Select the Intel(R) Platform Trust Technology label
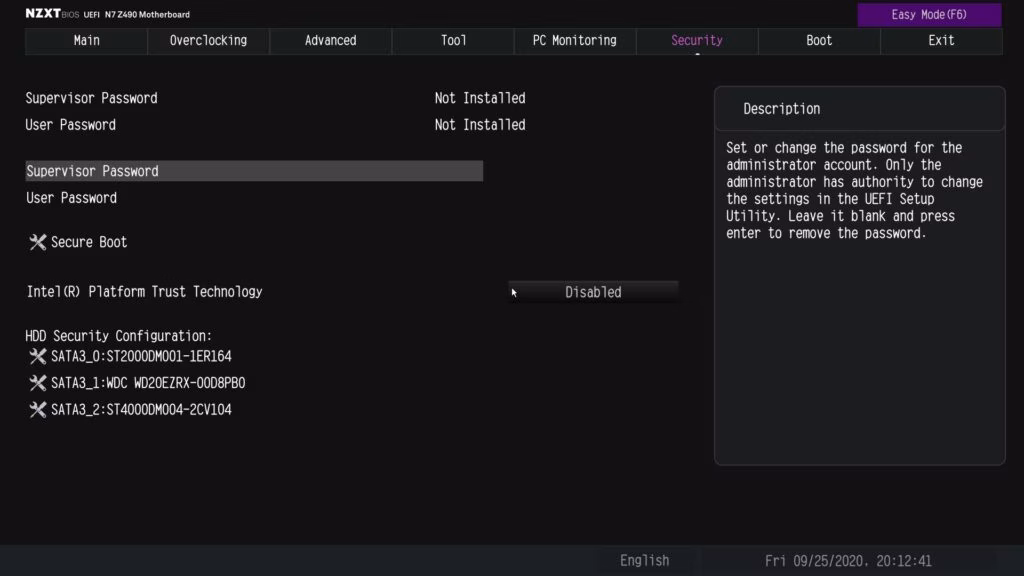This screenshot has height=576, width=1024. click(144, 292)
